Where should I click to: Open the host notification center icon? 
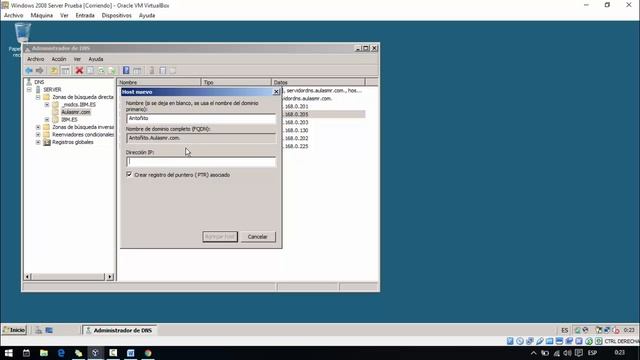[x=578, y=353]
